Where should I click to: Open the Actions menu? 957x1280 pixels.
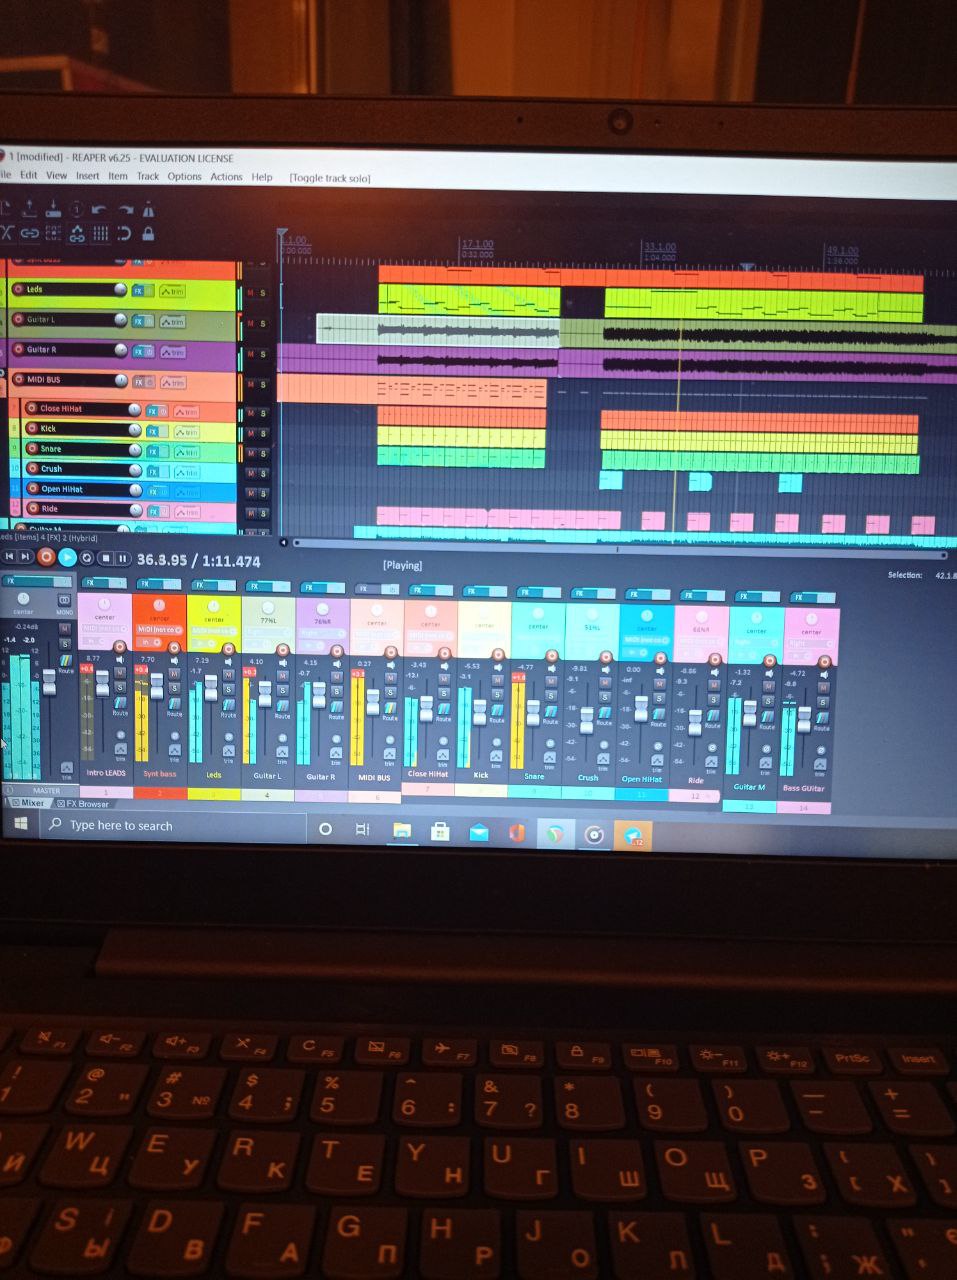[x=226, y=177]
